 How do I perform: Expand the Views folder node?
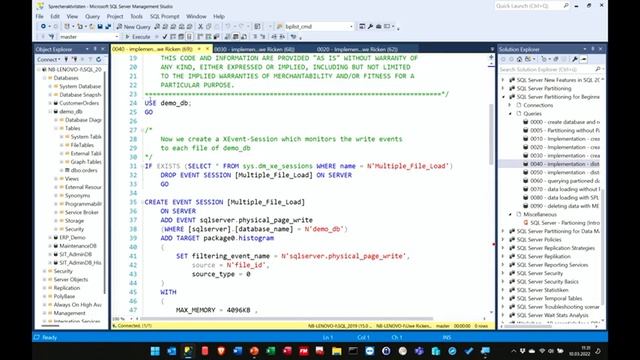tap(56, 179)
